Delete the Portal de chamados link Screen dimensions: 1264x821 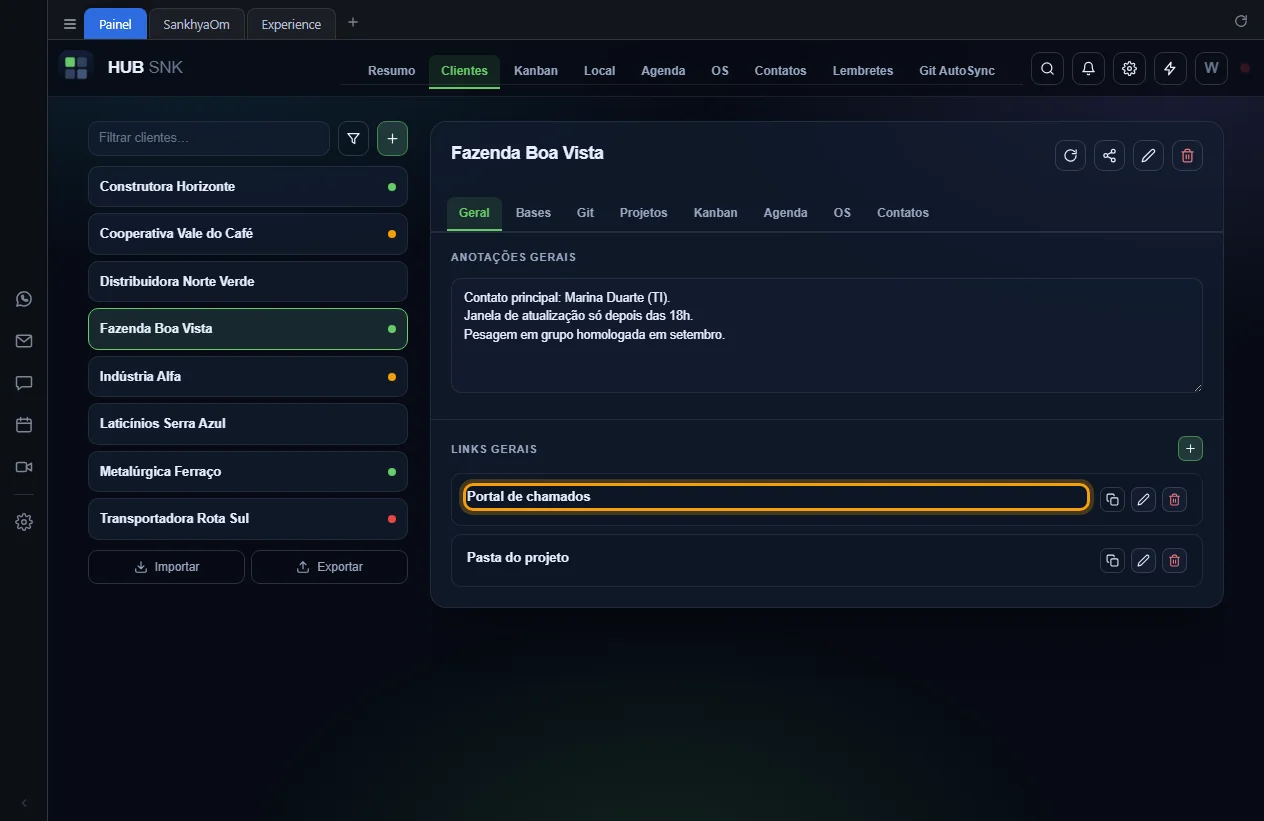click(x=1175, y=499)
